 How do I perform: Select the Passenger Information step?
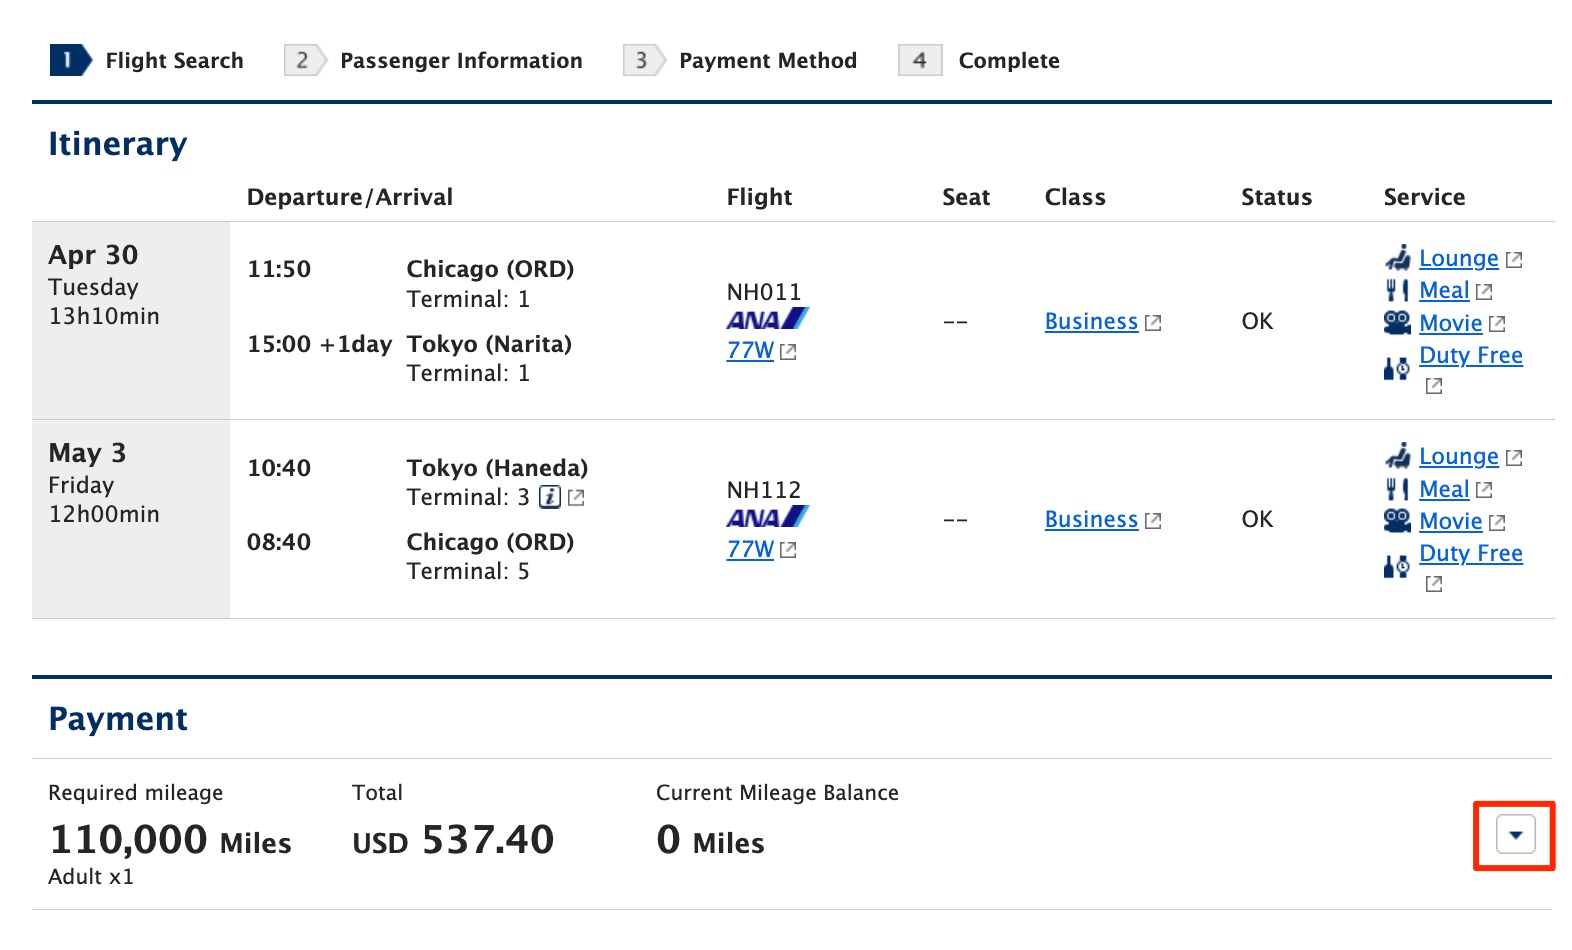click(460, 61)
